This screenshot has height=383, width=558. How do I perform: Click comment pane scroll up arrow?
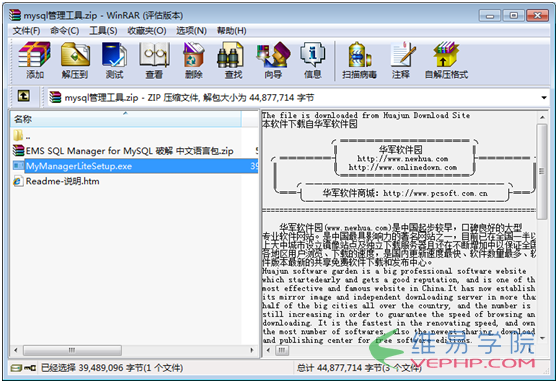[x=542, y=117]
